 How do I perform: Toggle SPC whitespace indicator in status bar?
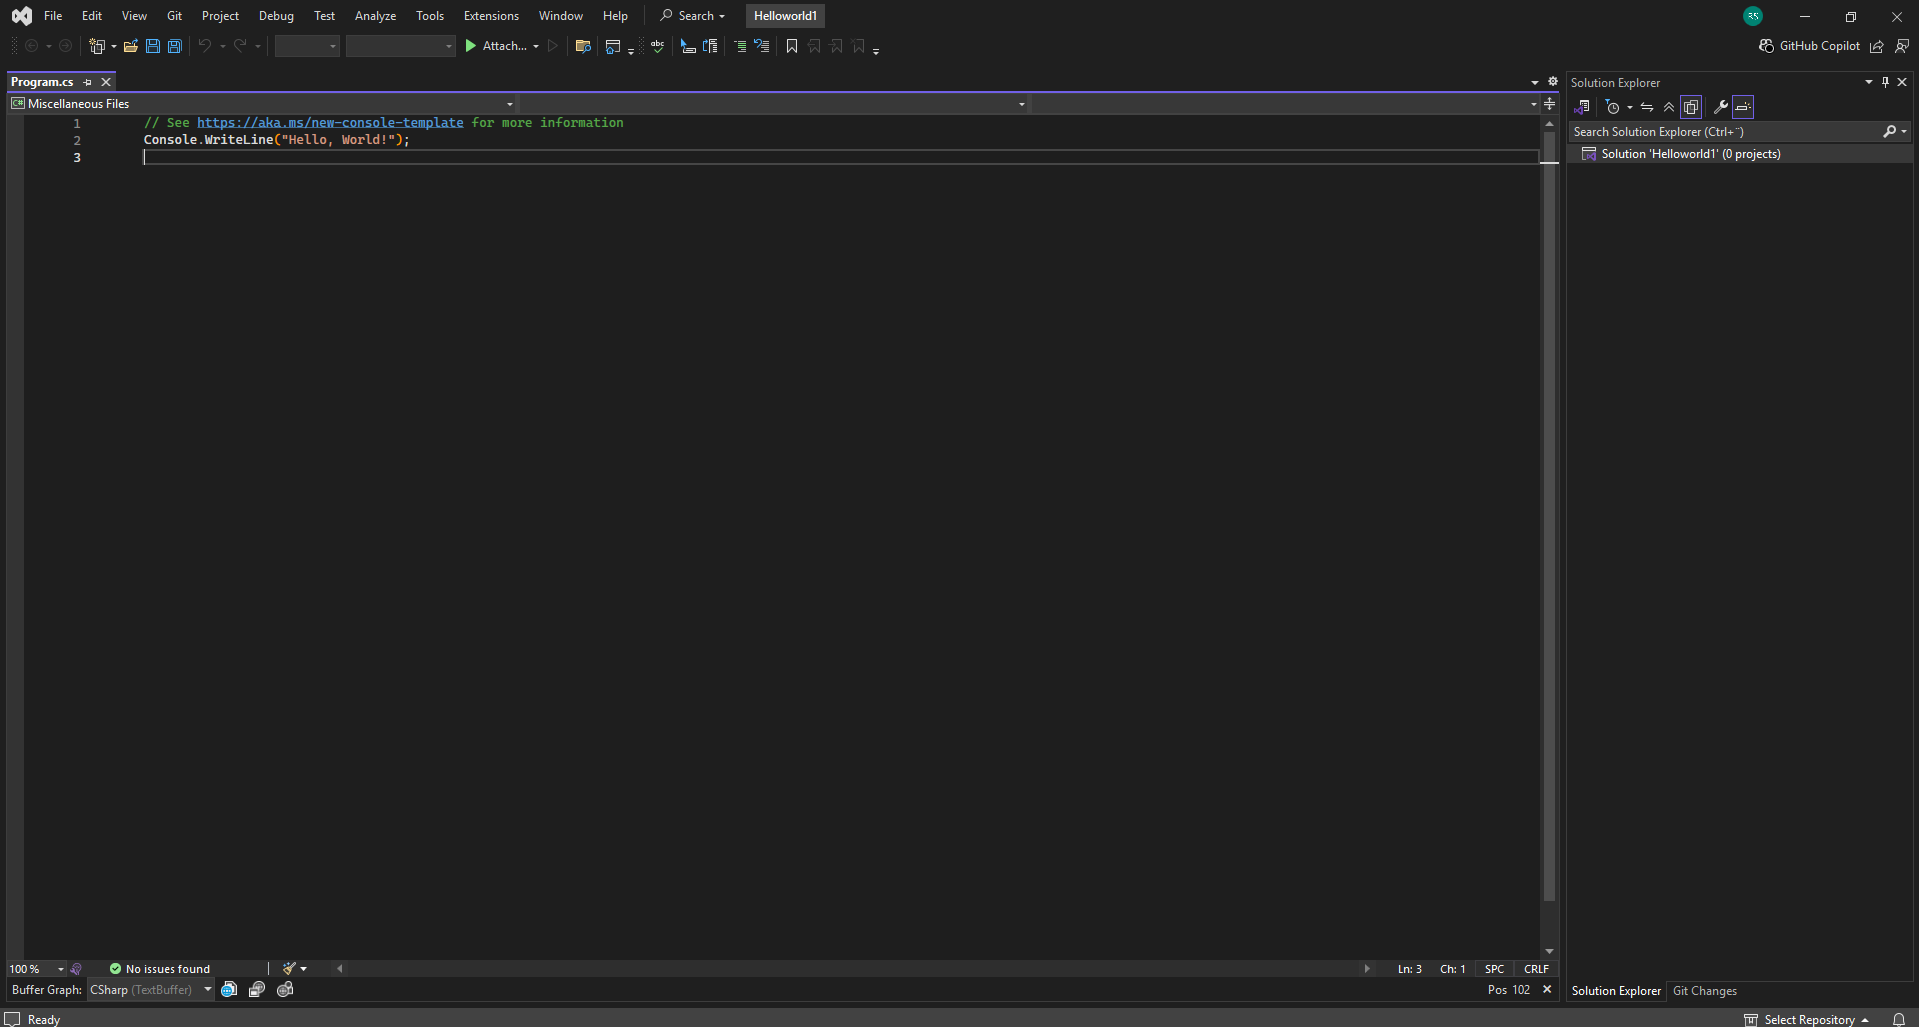point(1494,969)
